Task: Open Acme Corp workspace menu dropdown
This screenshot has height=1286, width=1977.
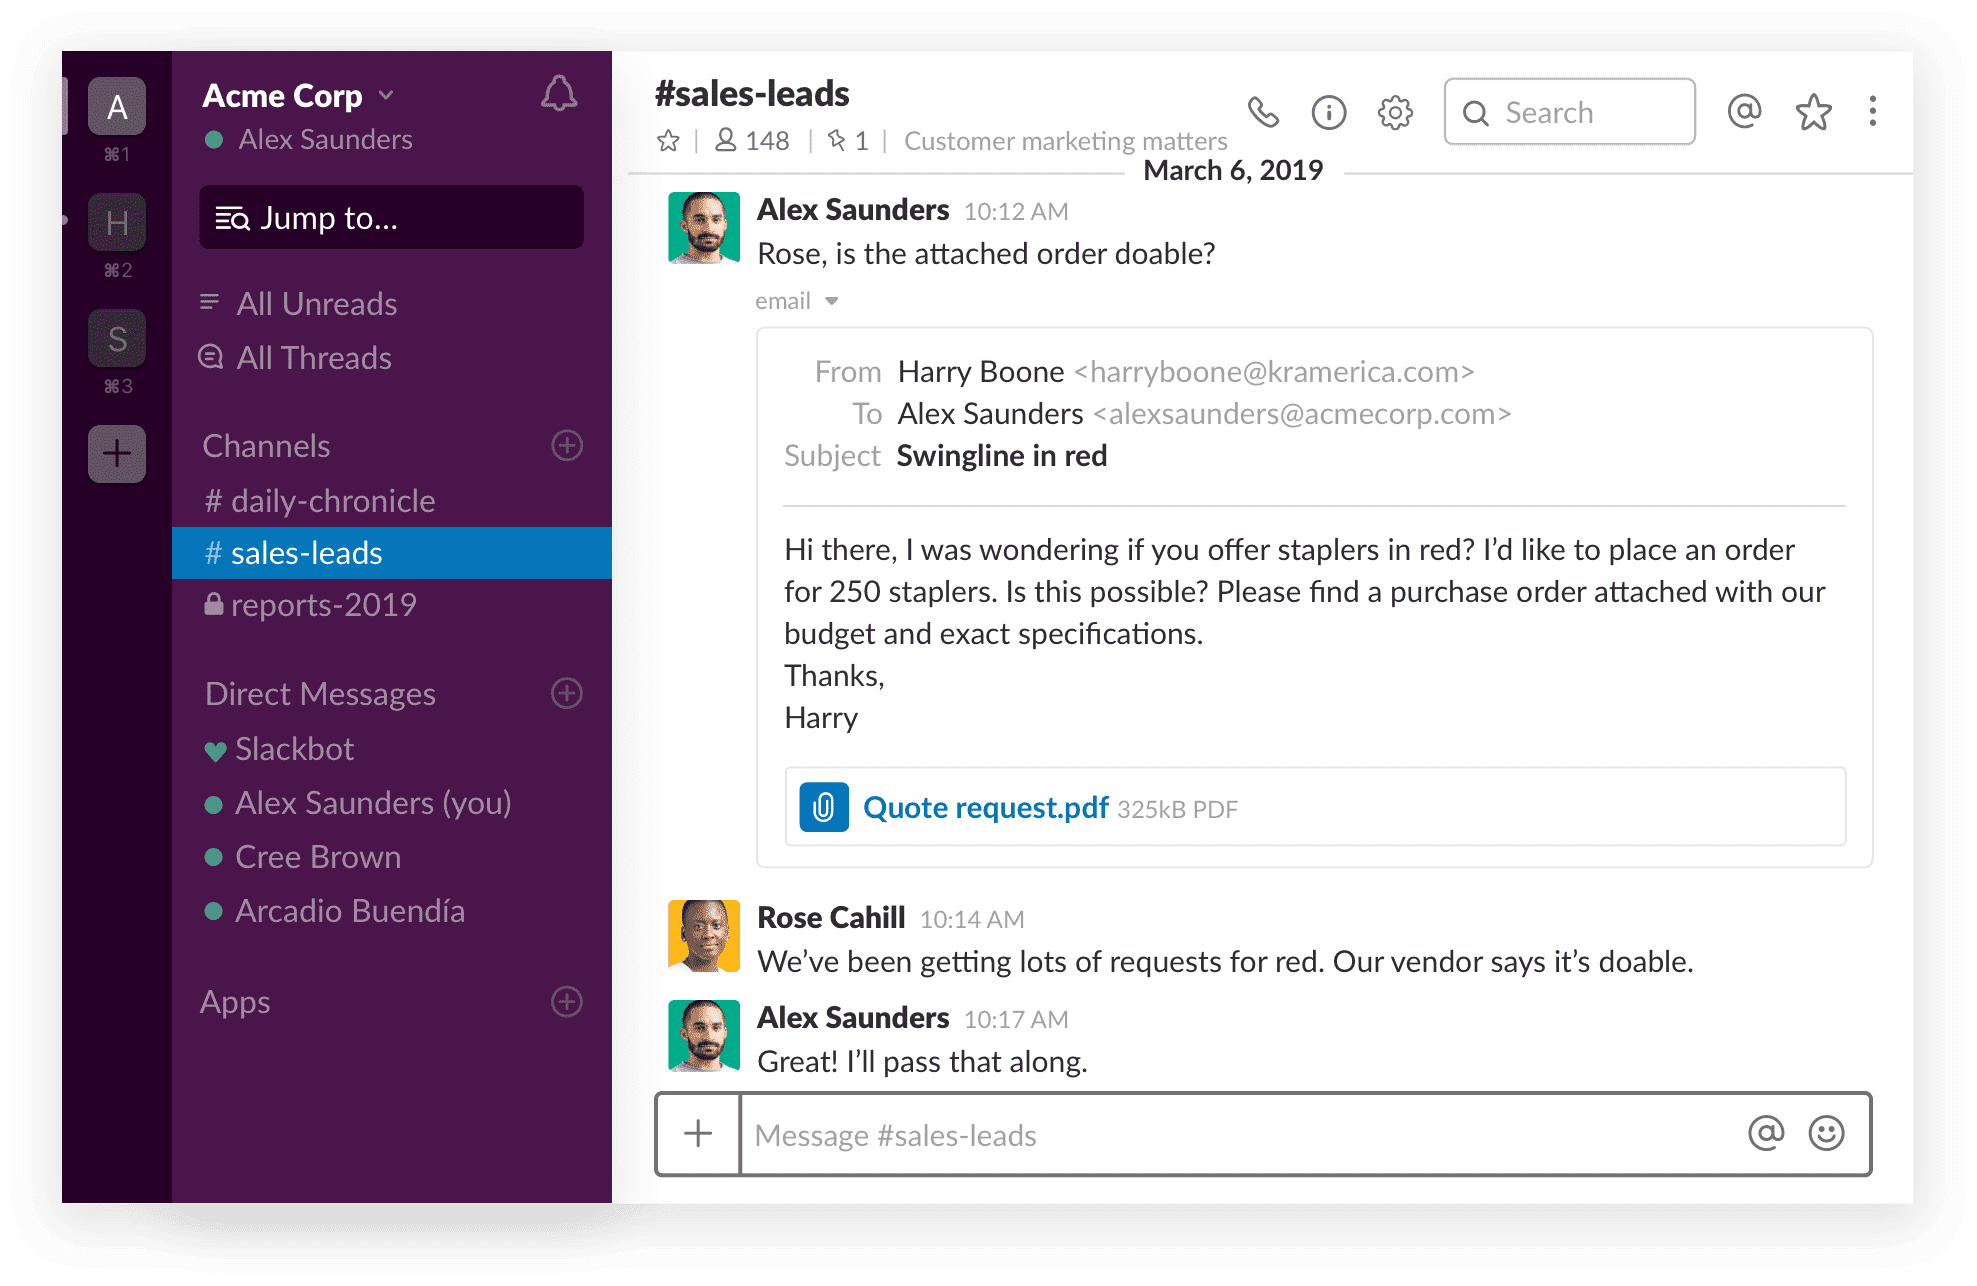Action: pos(298,96)
